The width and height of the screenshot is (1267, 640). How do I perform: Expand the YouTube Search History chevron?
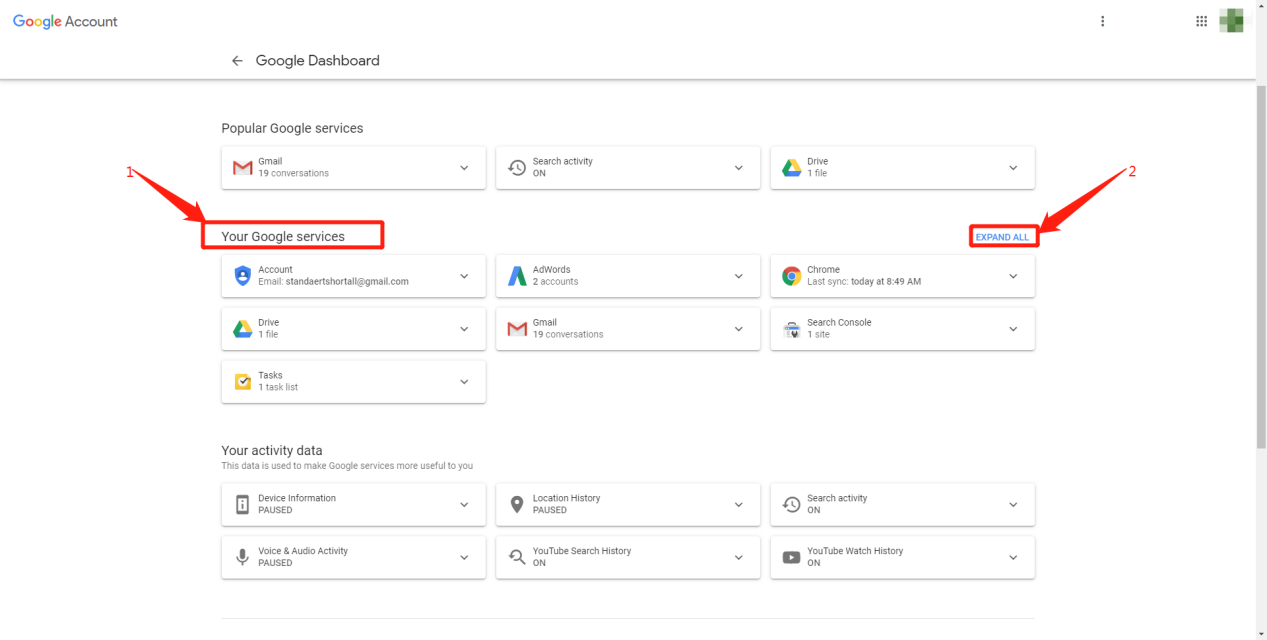[x=738, y=558]
